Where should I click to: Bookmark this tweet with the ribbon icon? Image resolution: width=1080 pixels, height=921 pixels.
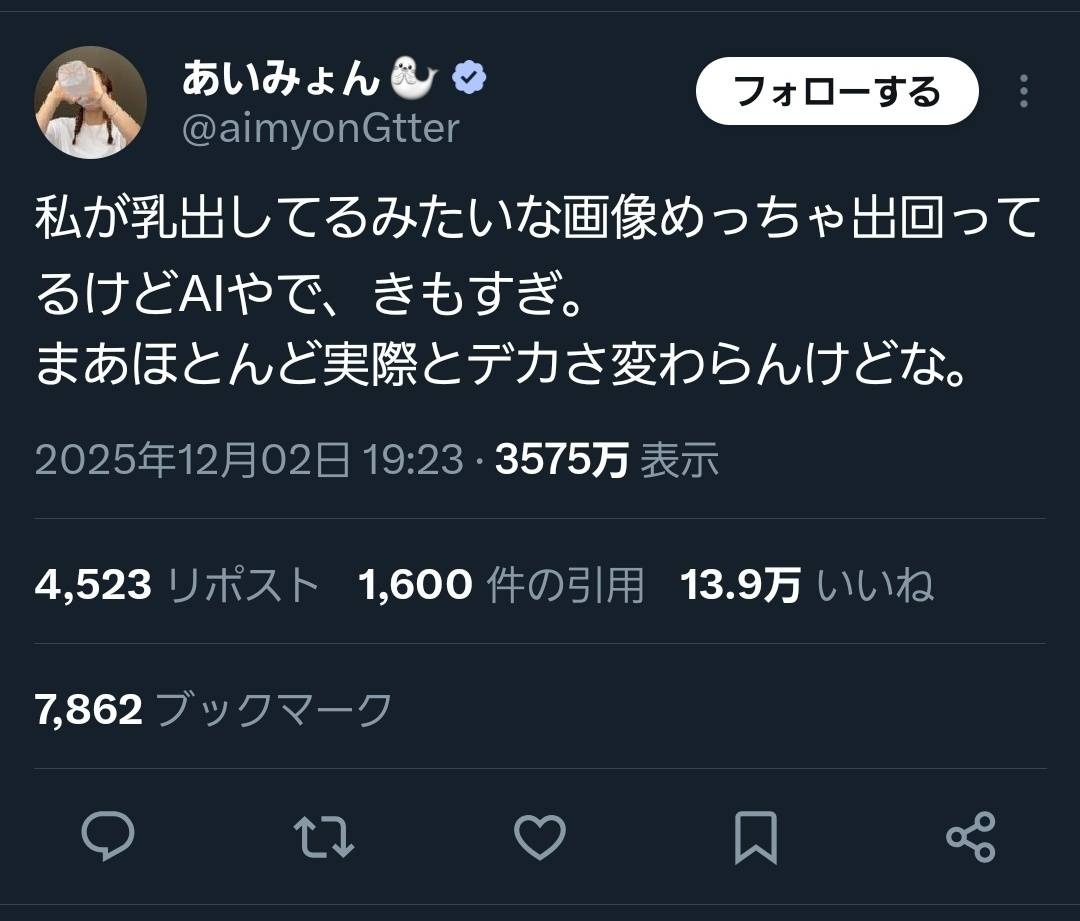[755, 837]
